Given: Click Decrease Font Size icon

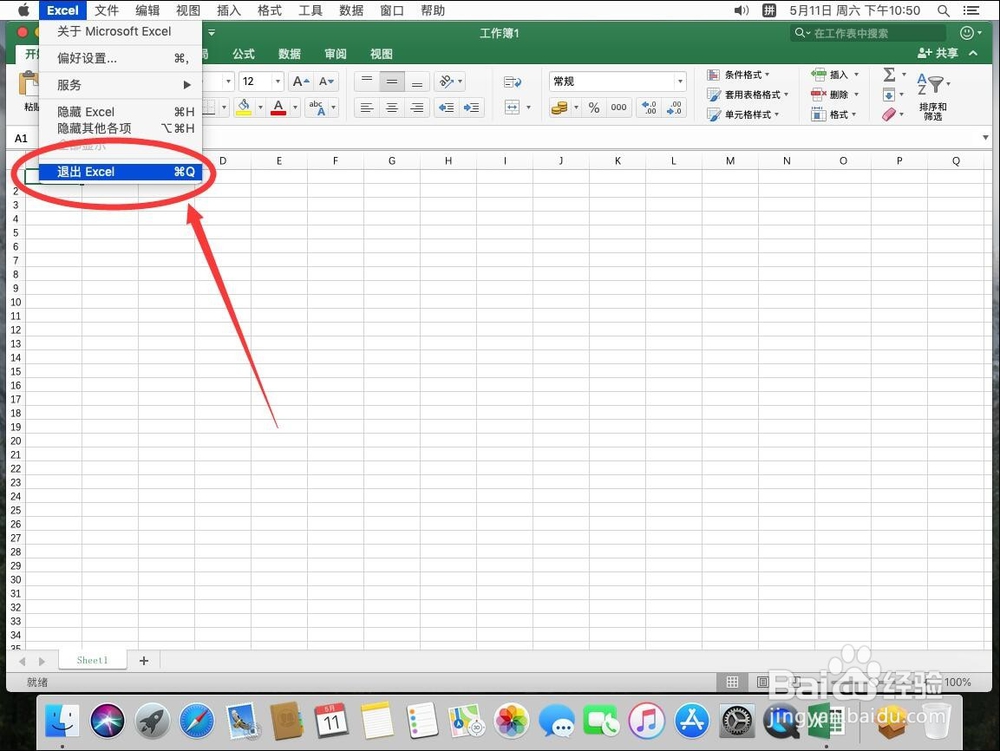Looking at the screenshot, I should [326, 82].
